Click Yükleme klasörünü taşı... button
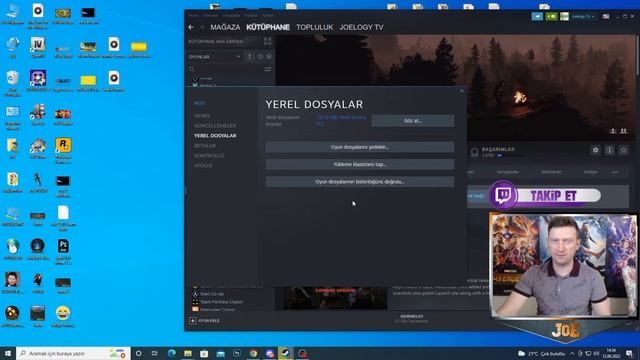640x360 pixels. point(360,164)
